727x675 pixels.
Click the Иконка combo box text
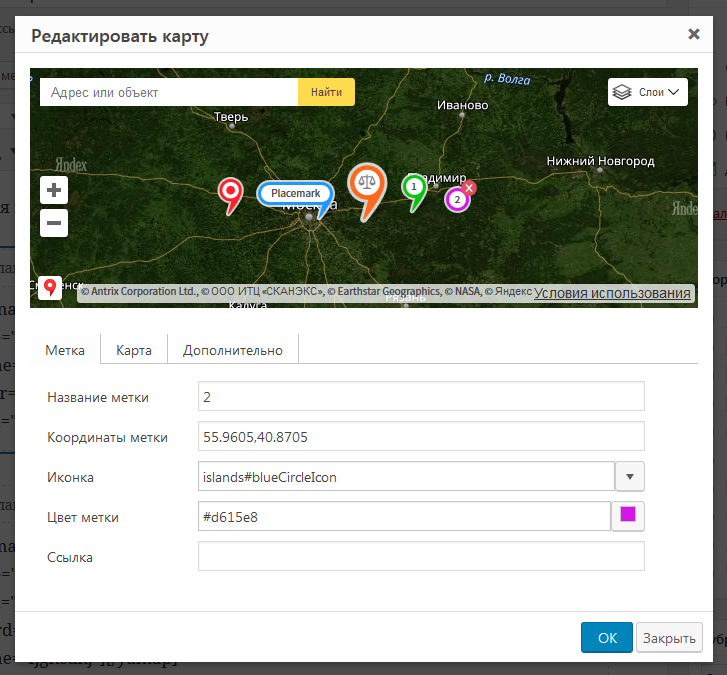[406, 476]
